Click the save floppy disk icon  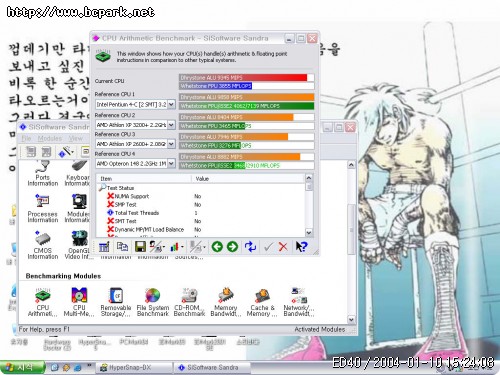coord(140,247)
